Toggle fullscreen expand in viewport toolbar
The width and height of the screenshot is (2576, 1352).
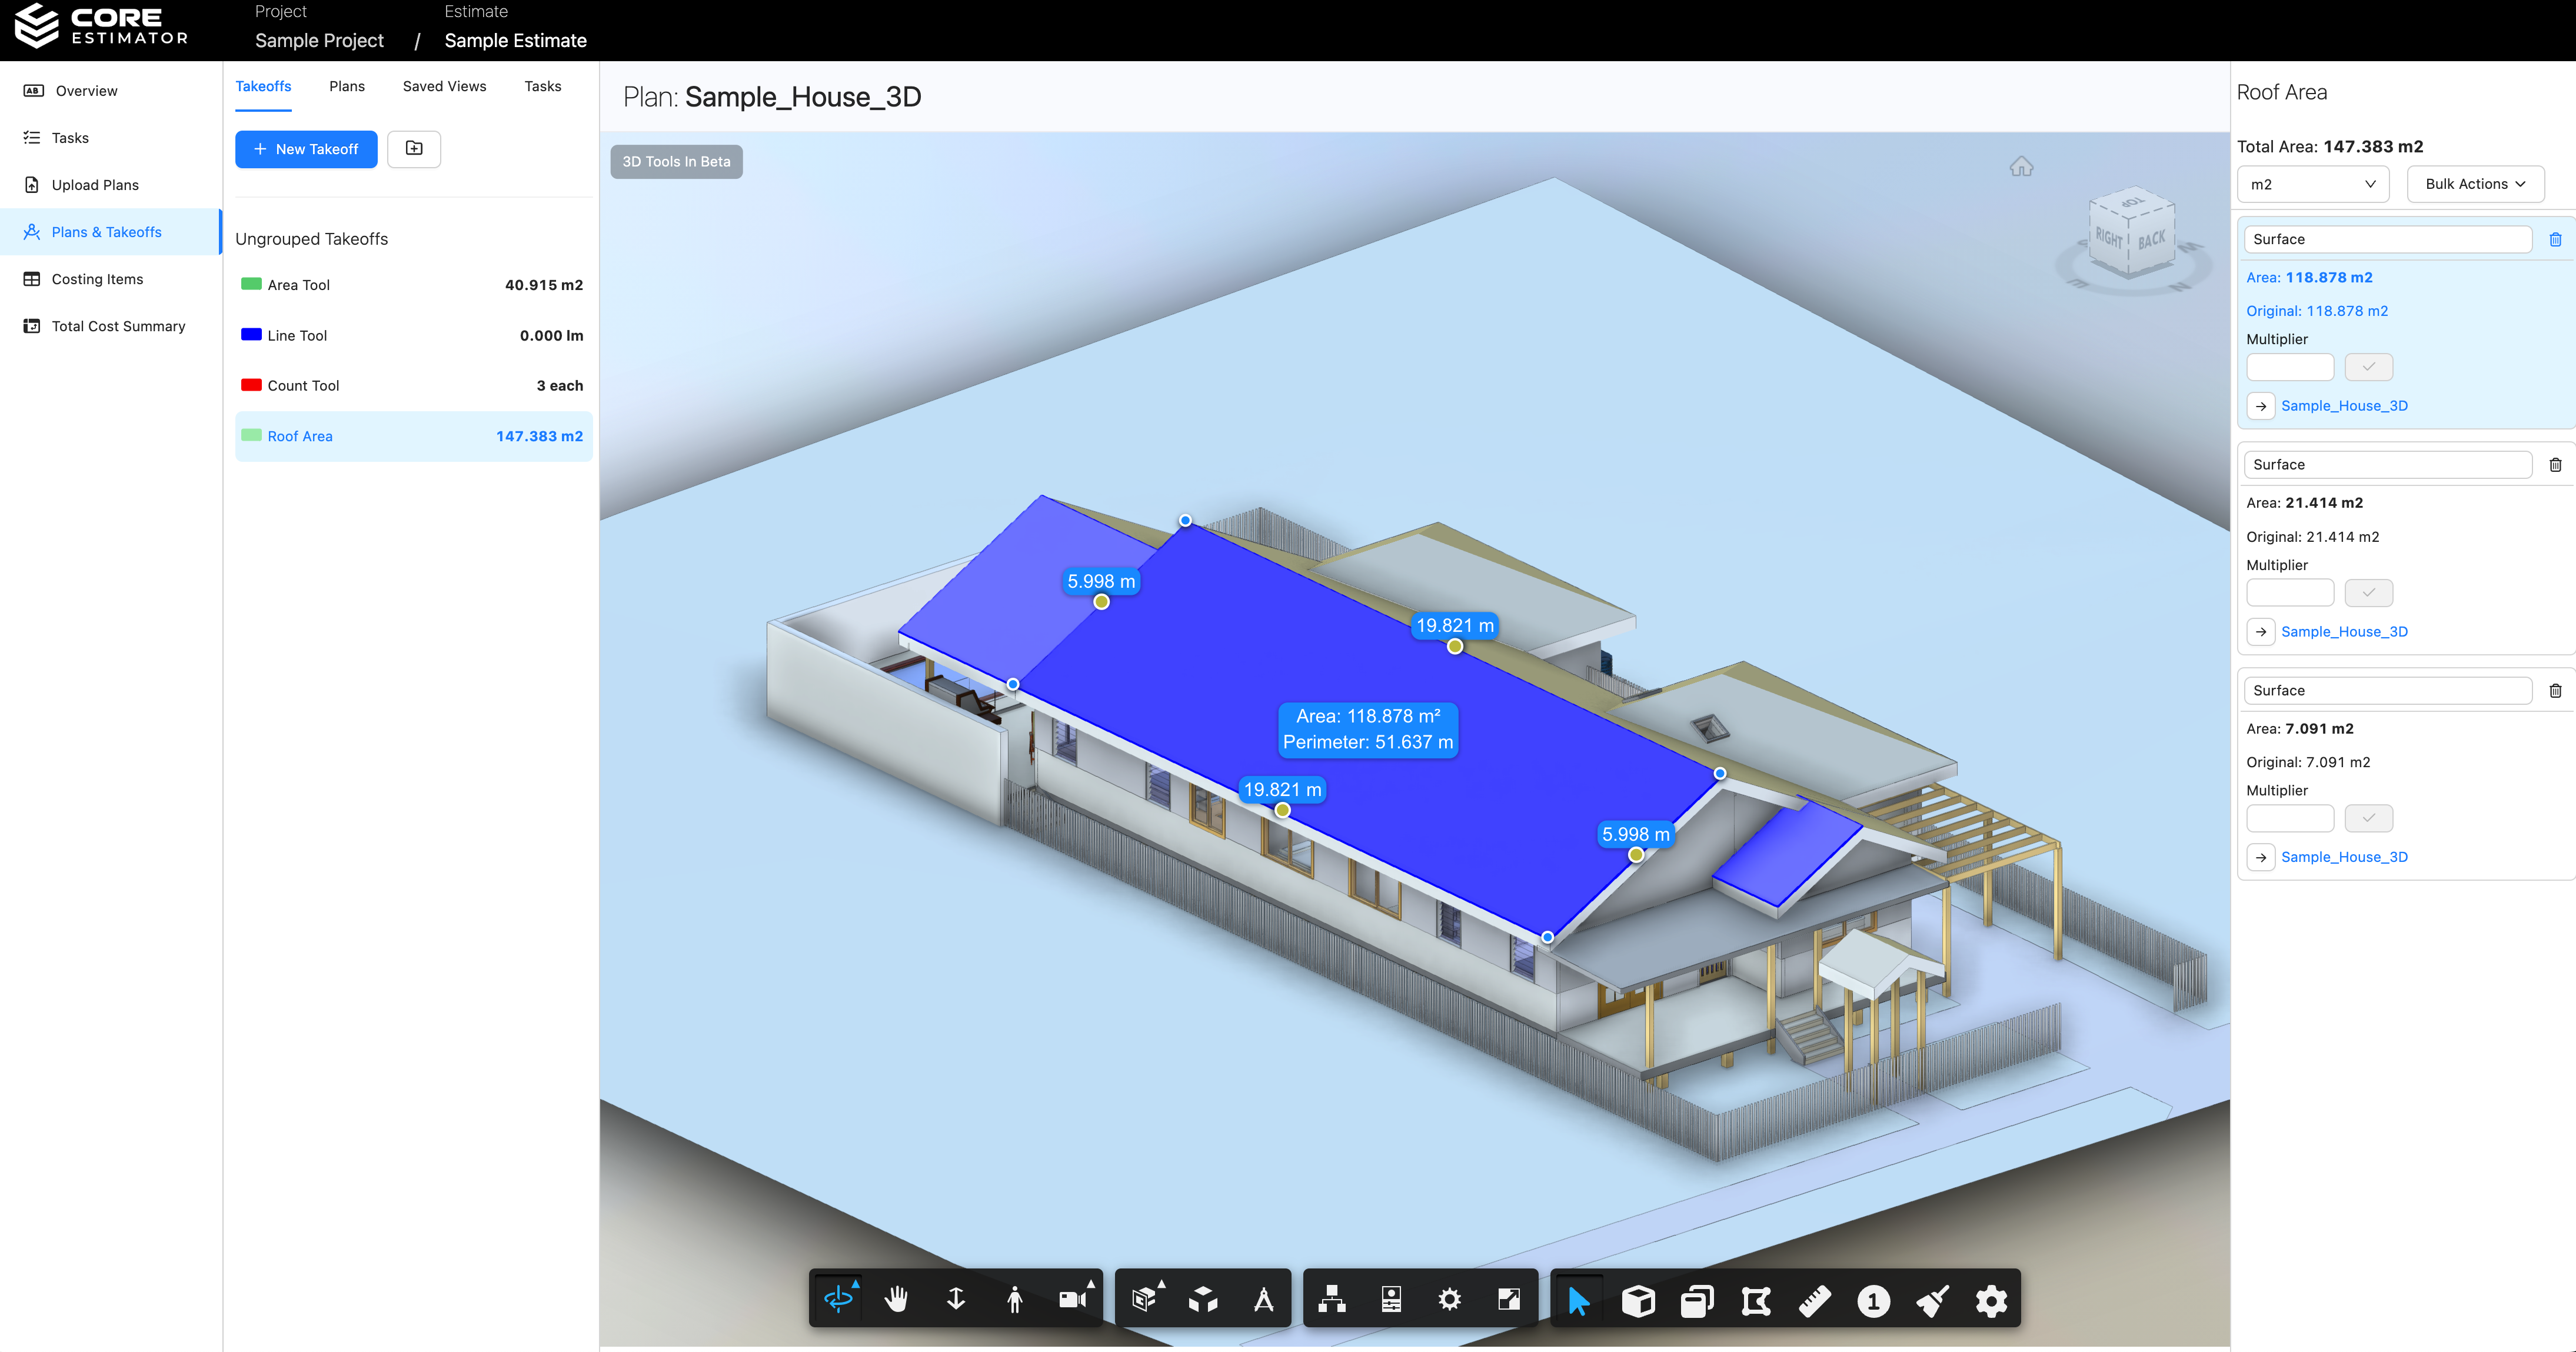[1510, 1298]
